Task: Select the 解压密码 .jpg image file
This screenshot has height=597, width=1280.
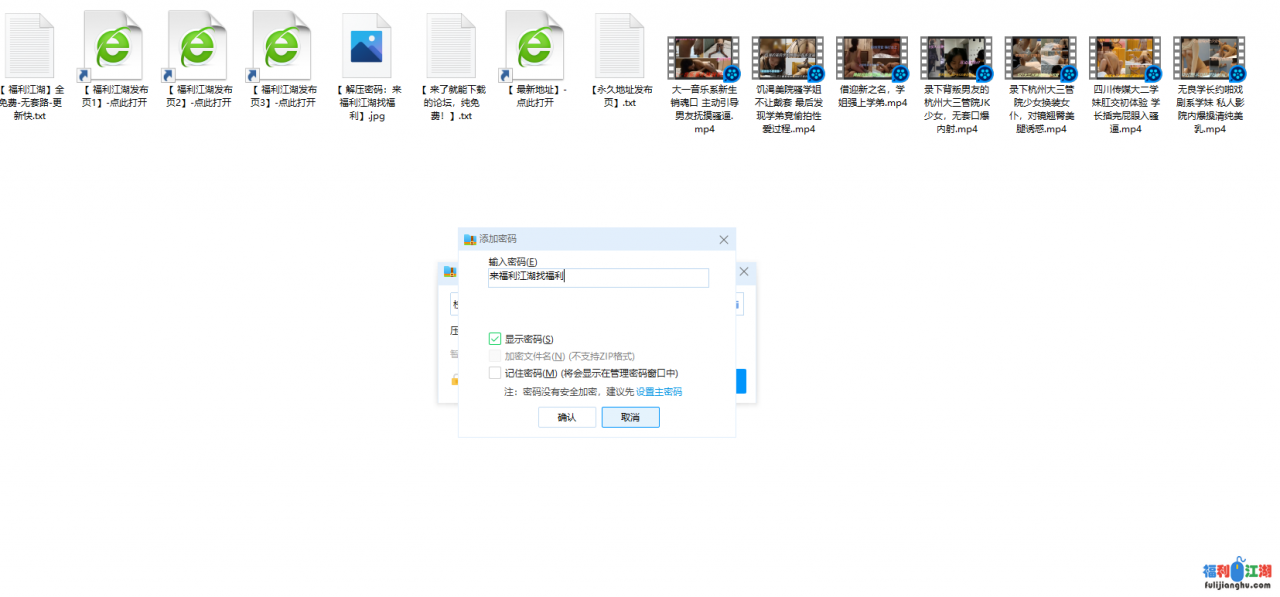Action: pyautogui.click(x=366, y=48)
